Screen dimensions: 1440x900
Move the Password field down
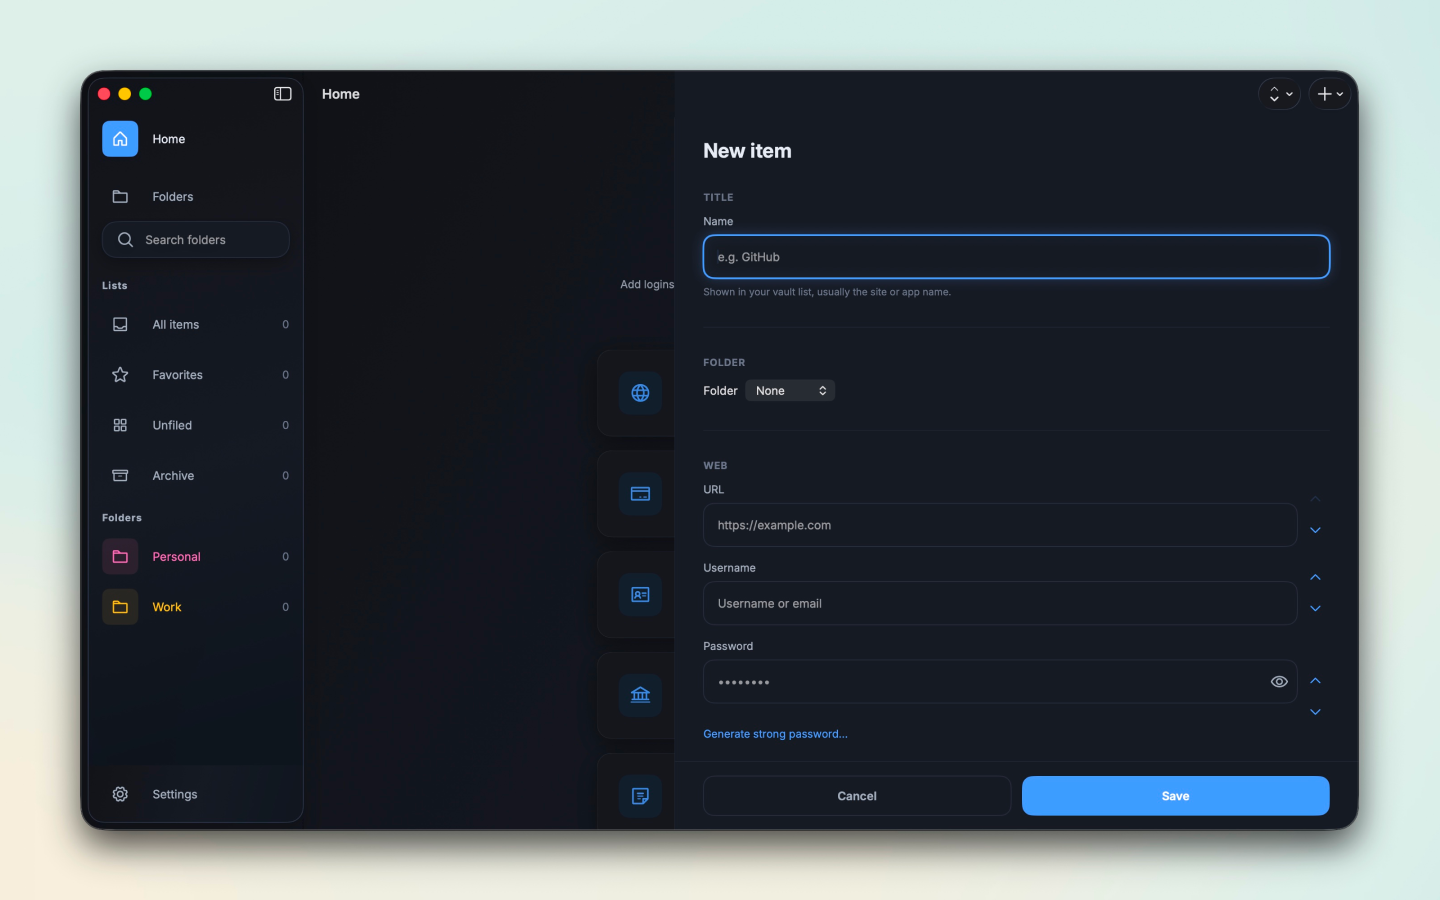coord(1316,713)
